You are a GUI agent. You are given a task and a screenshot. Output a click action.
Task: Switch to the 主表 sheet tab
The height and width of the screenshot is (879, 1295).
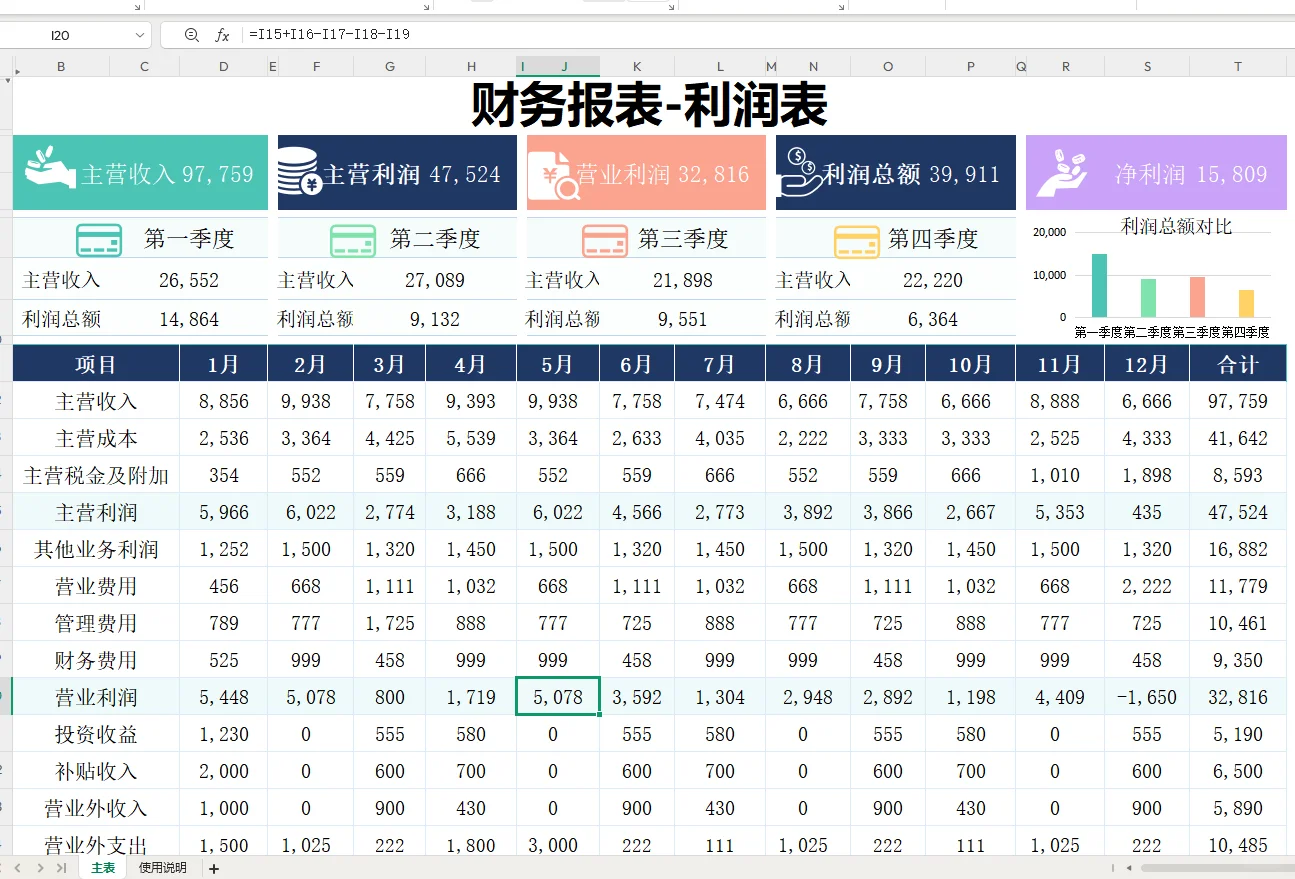click(103, 868)
